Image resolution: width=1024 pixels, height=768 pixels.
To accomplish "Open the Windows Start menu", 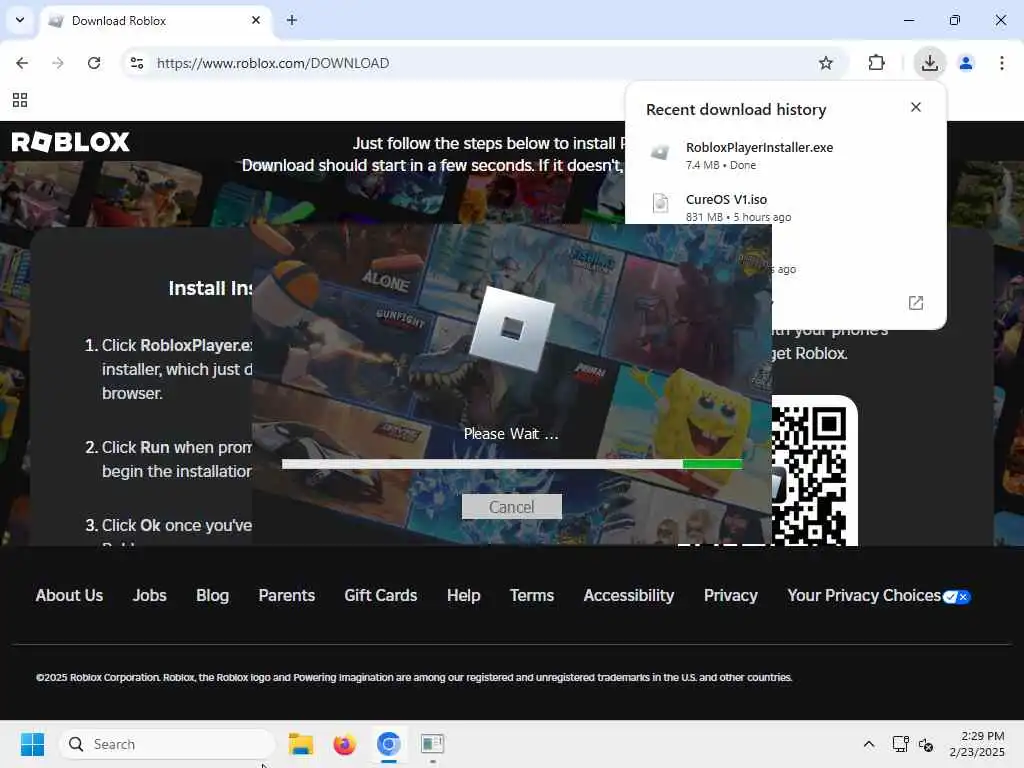I will click(x=32, y=744).
